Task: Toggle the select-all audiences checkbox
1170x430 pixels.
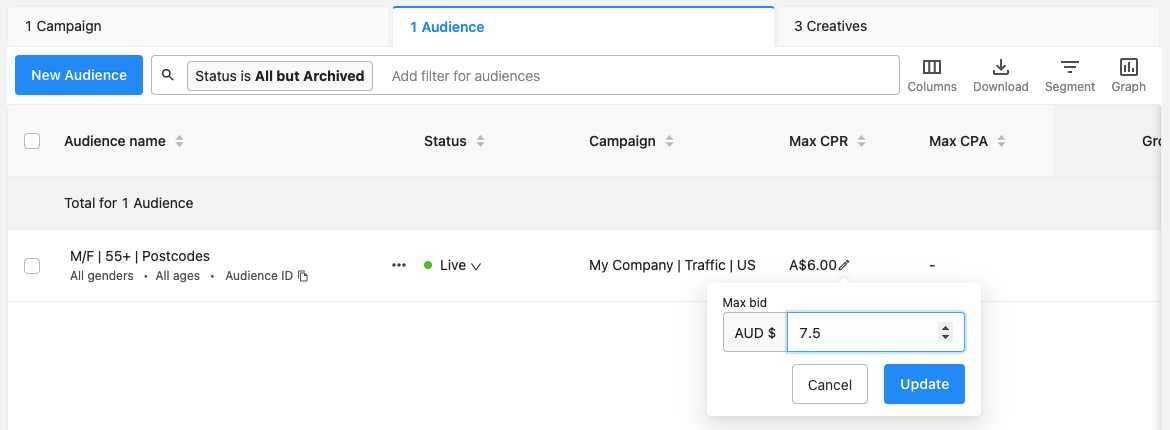Action: click(32, 141)
